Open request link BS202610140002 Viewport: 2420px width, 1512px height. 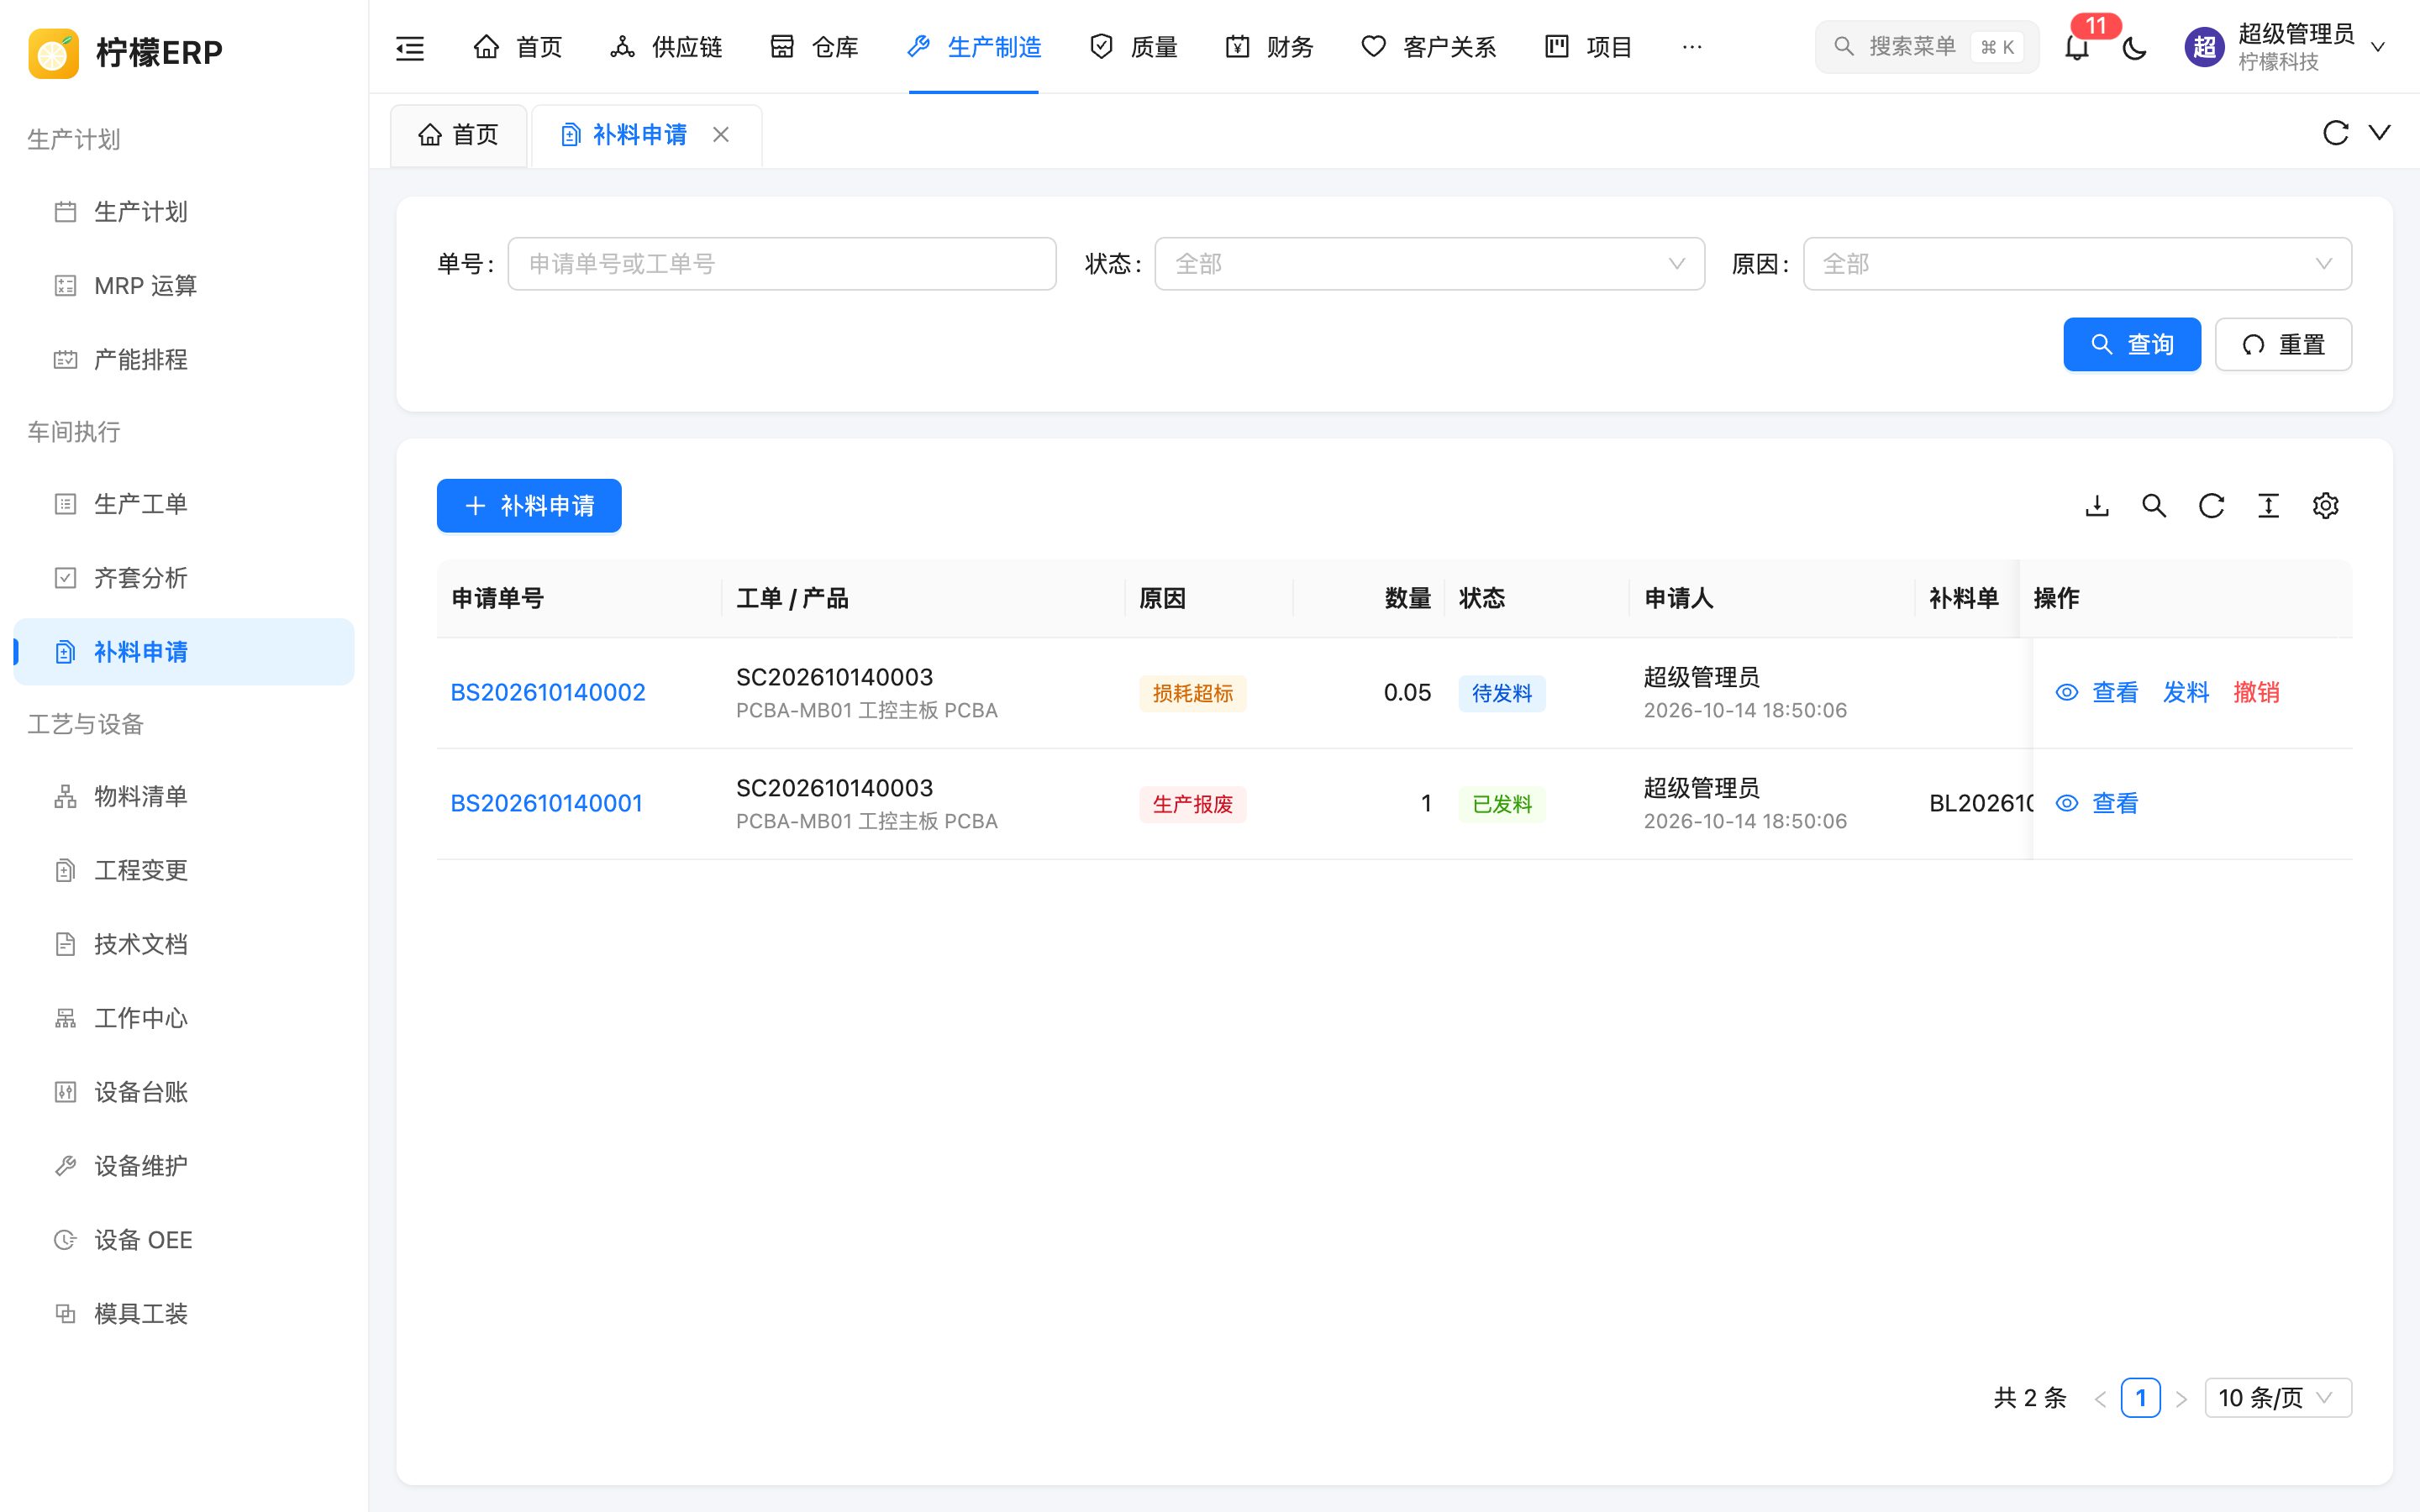[548, 693]
